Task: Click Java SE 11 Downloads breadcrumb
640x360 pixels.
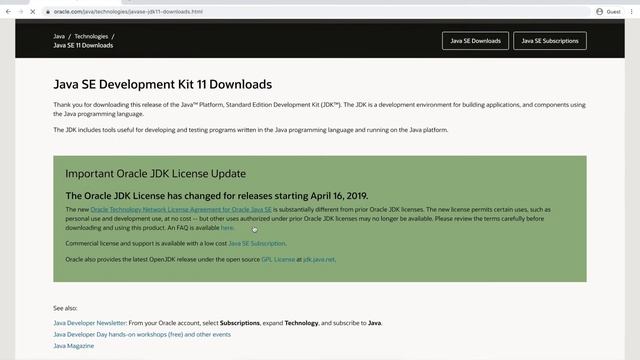Action: pyautogui.click(x=83, y=45)
